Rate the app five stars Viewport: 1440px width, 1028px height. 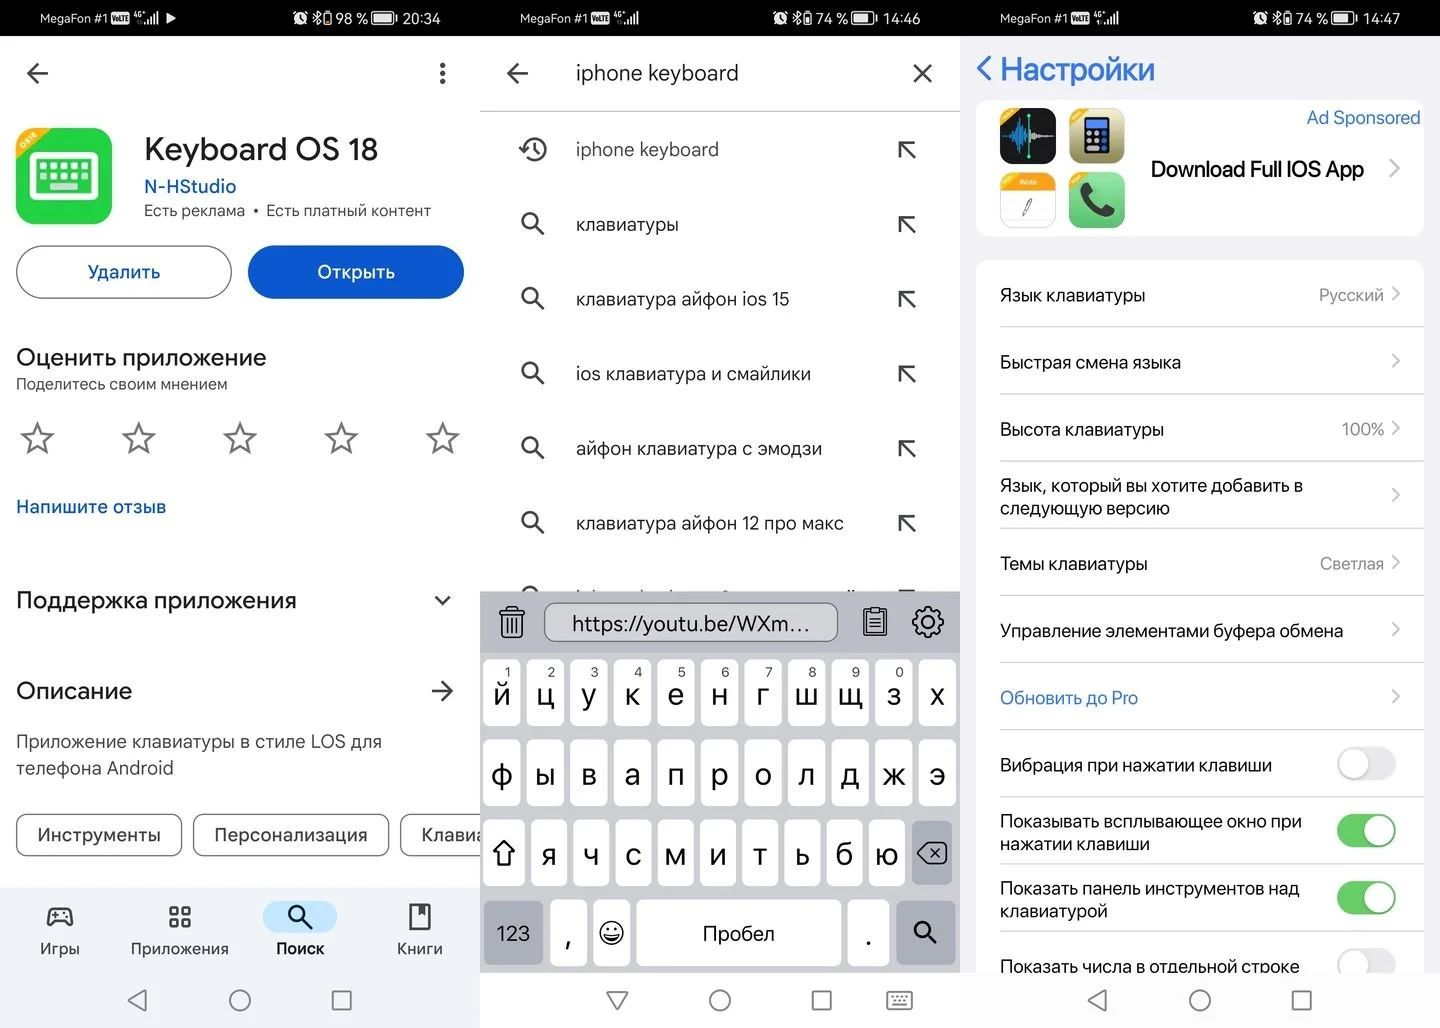pos(442,438)
